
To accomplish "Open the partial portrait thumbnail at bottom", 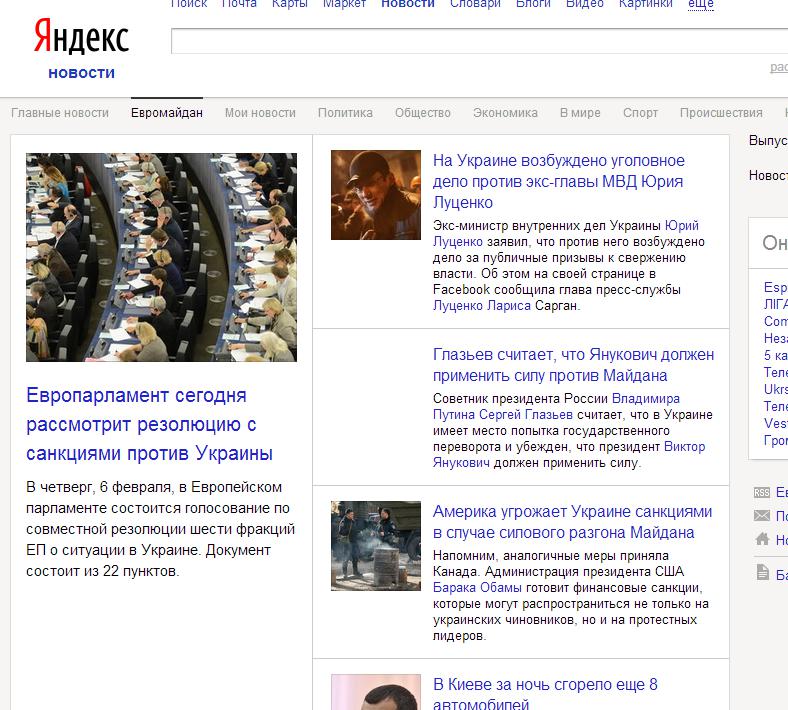I will click(376, 692).
